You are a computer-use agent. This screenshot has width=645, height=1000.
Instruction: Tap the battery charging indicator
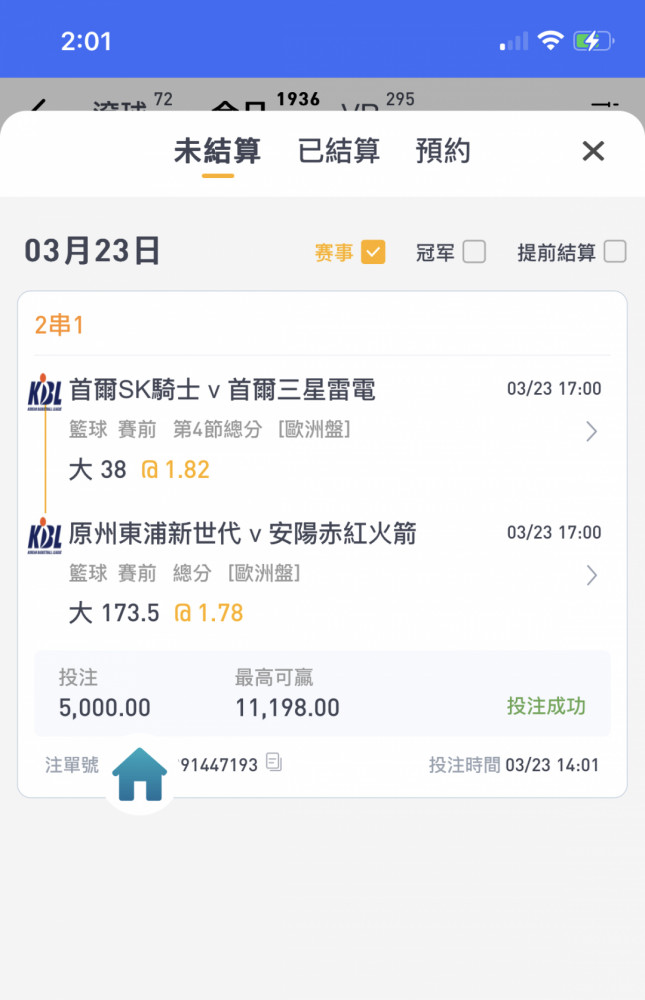pos(593,41)
